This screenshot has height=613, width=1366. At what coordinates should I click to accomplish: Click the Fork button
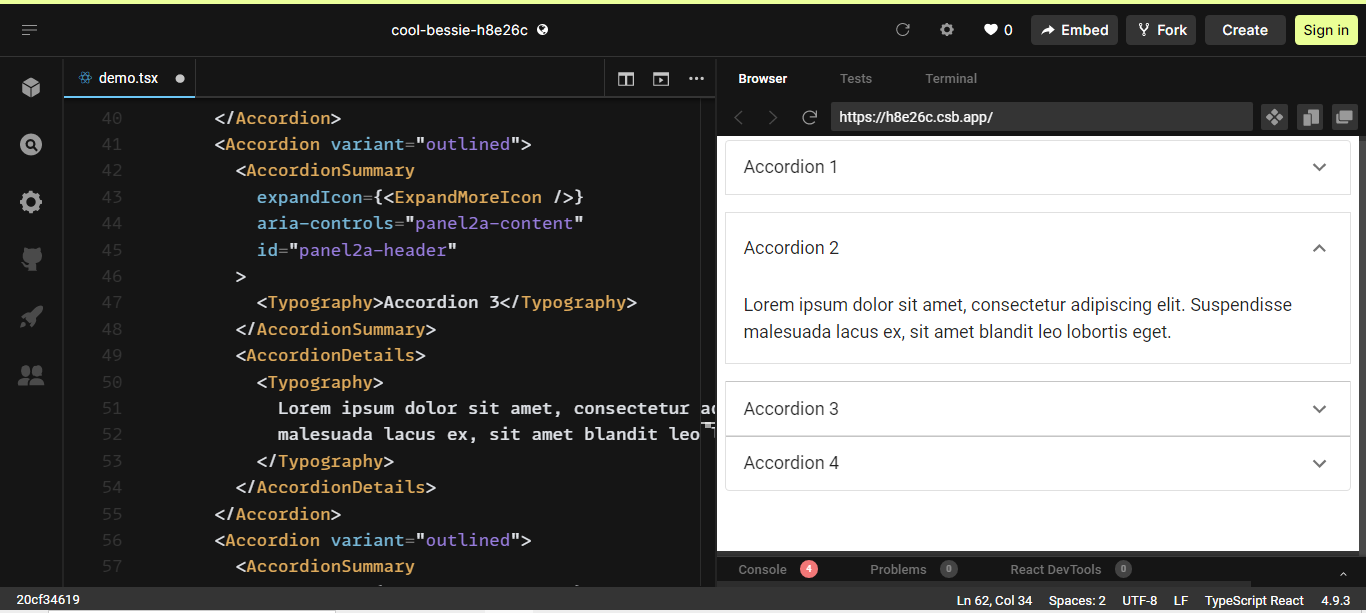click(x=1161, y=30)
